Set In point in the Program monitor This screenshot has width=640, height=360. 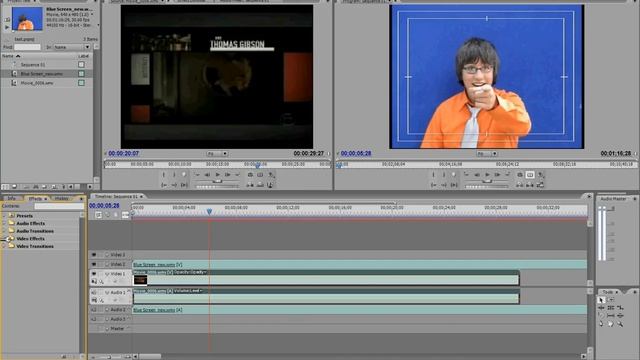coord(433,175)
